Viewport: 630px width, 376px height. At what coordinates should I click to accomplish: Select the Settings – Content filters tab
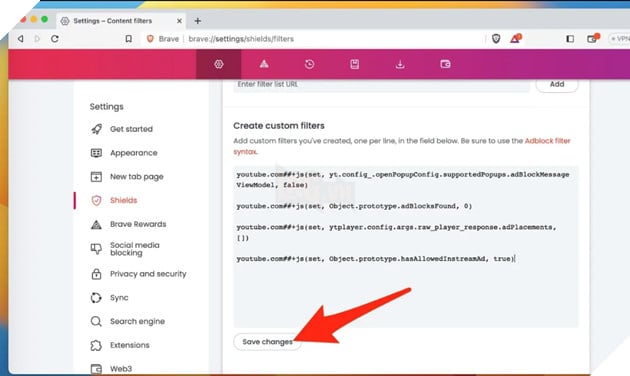121,21
